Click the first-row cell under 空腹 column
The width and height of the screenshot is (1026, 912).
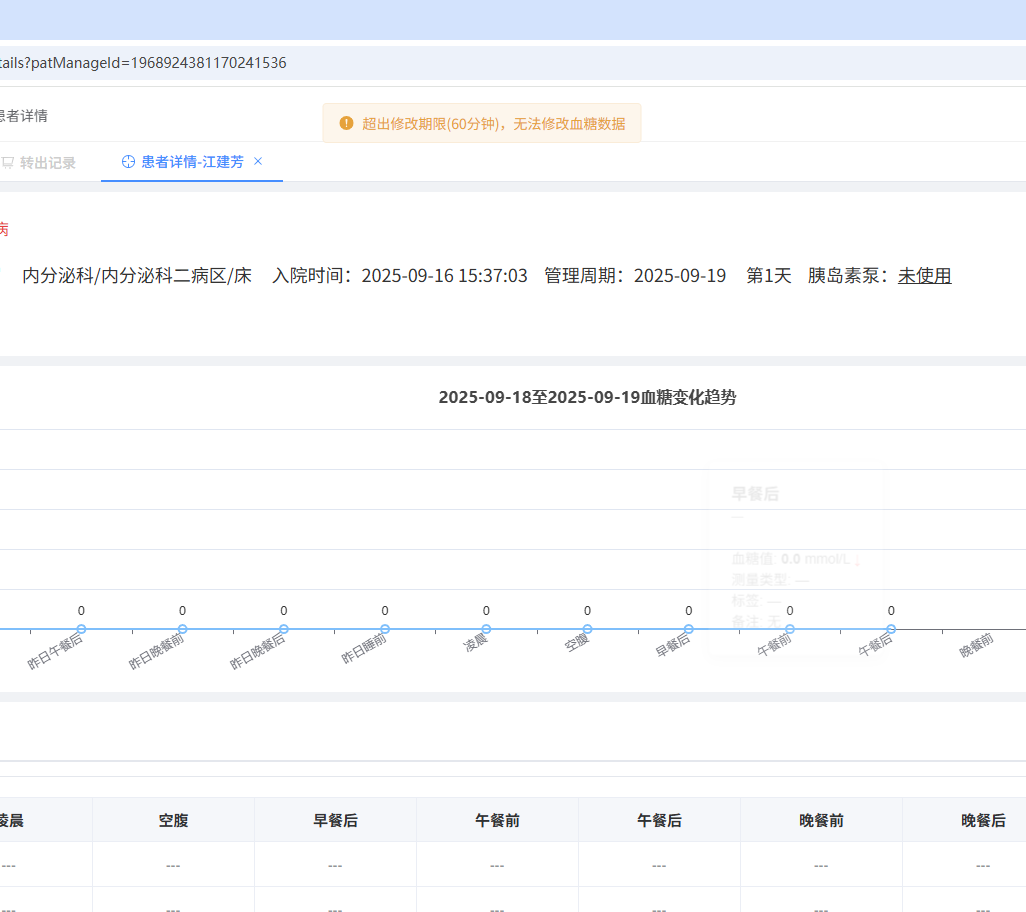173,865
